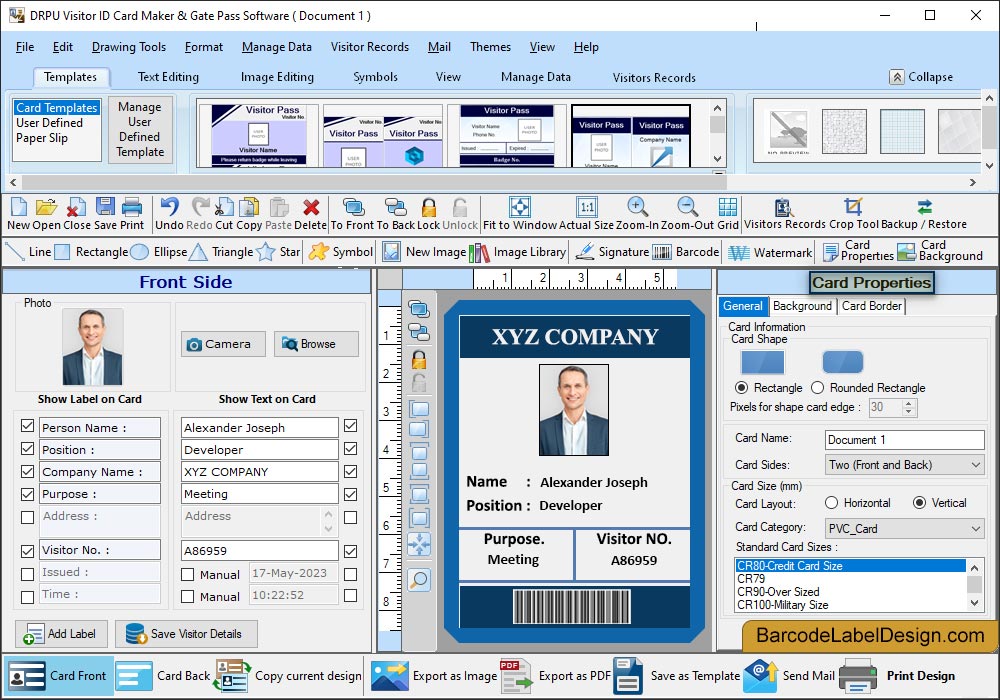Enable the Issued label checkbox
This screenshot has height=700, width=1000.
coord(27,574)
